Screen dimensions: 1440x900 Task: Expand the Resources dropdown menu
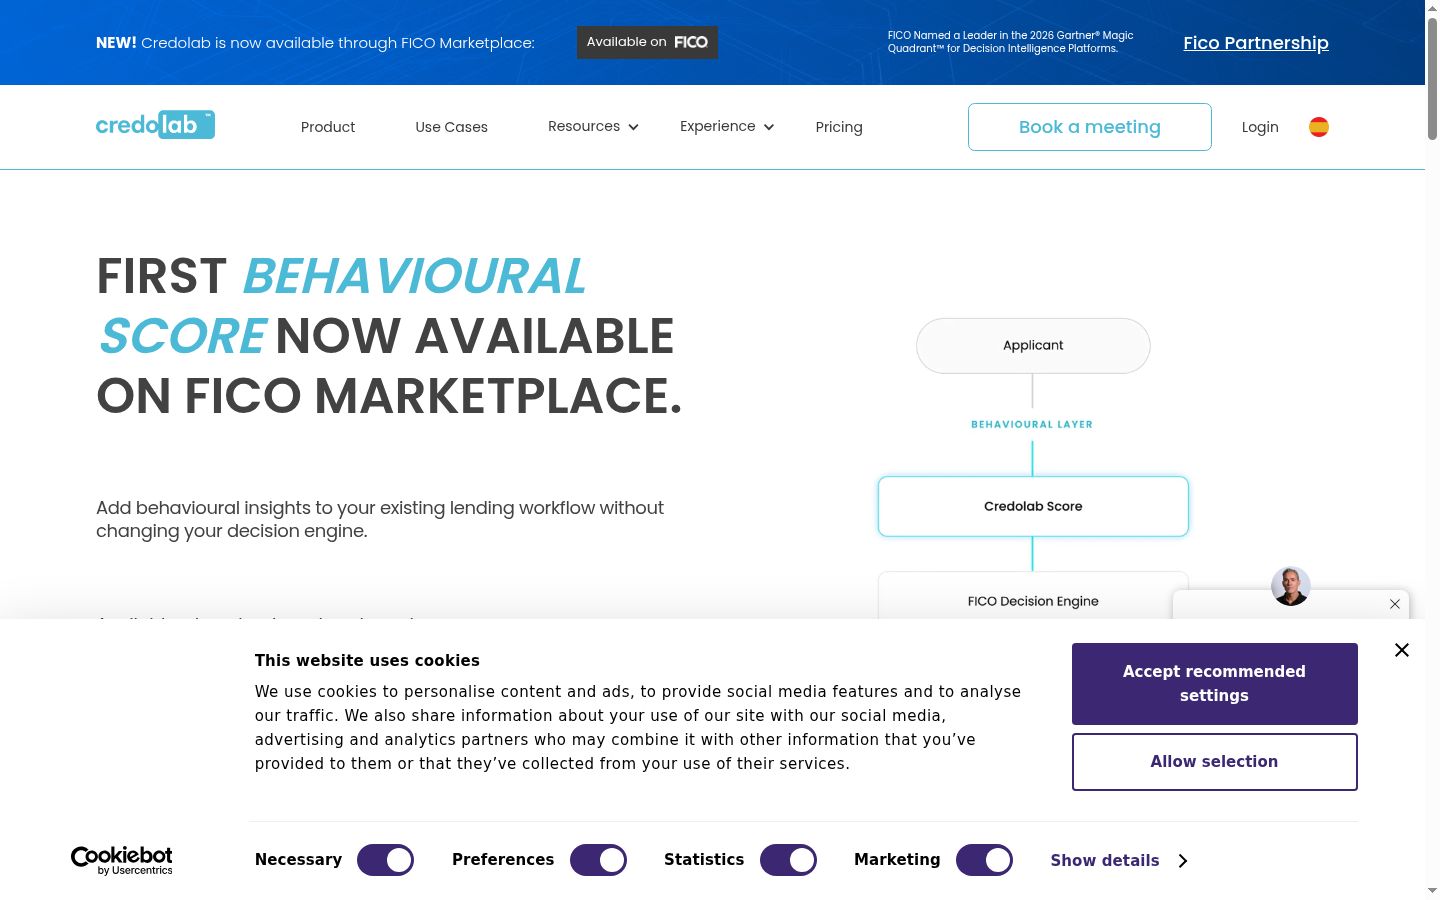593,126
